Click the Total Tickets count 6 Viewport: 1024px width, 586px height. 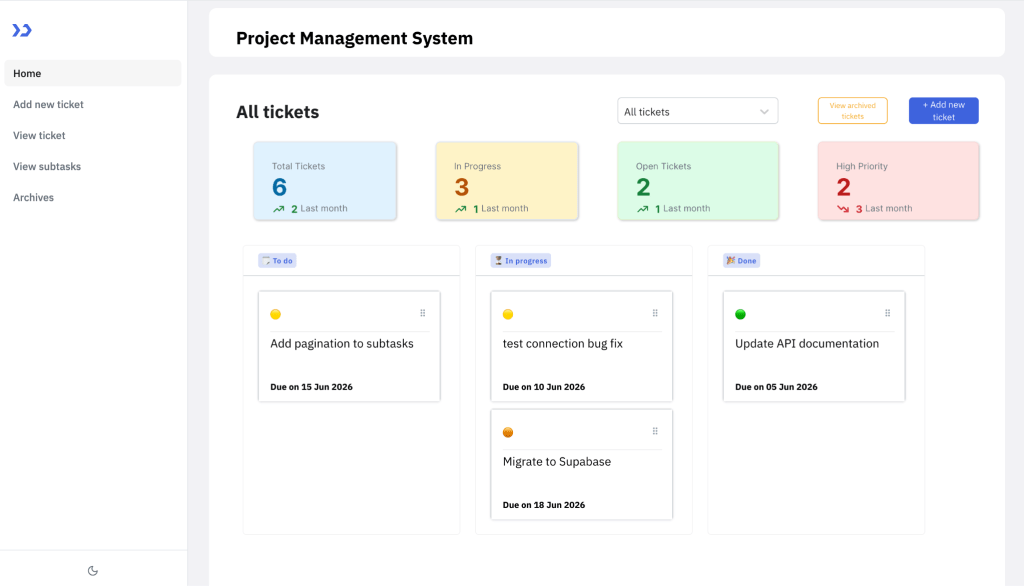coord(280,187)
